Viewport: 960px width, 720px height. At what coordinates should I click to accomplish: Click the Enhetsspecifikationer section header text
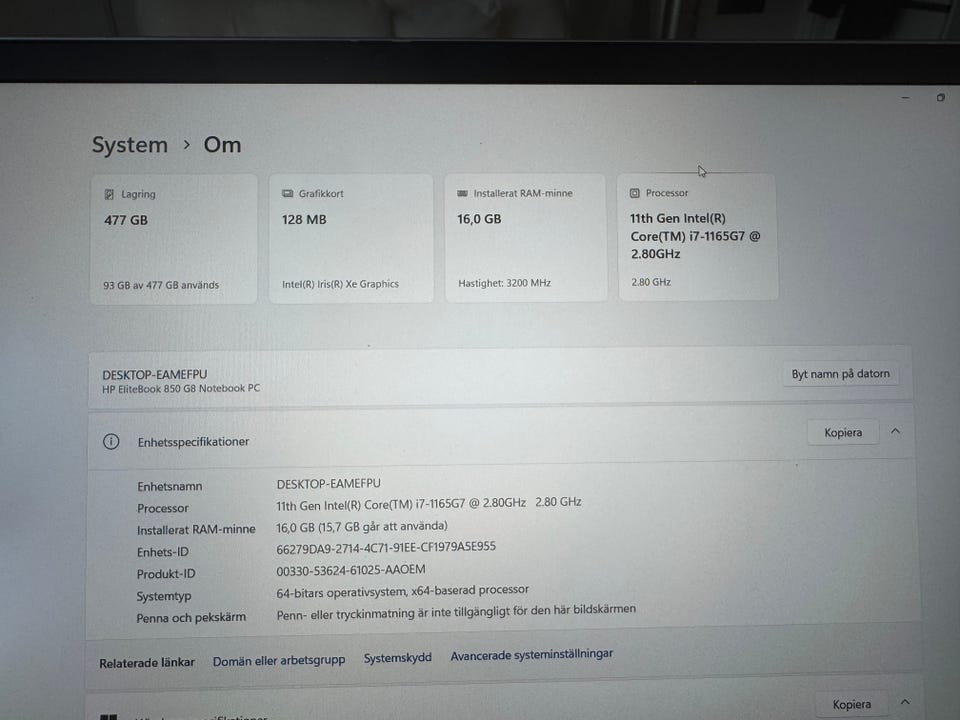coord(193,442)
